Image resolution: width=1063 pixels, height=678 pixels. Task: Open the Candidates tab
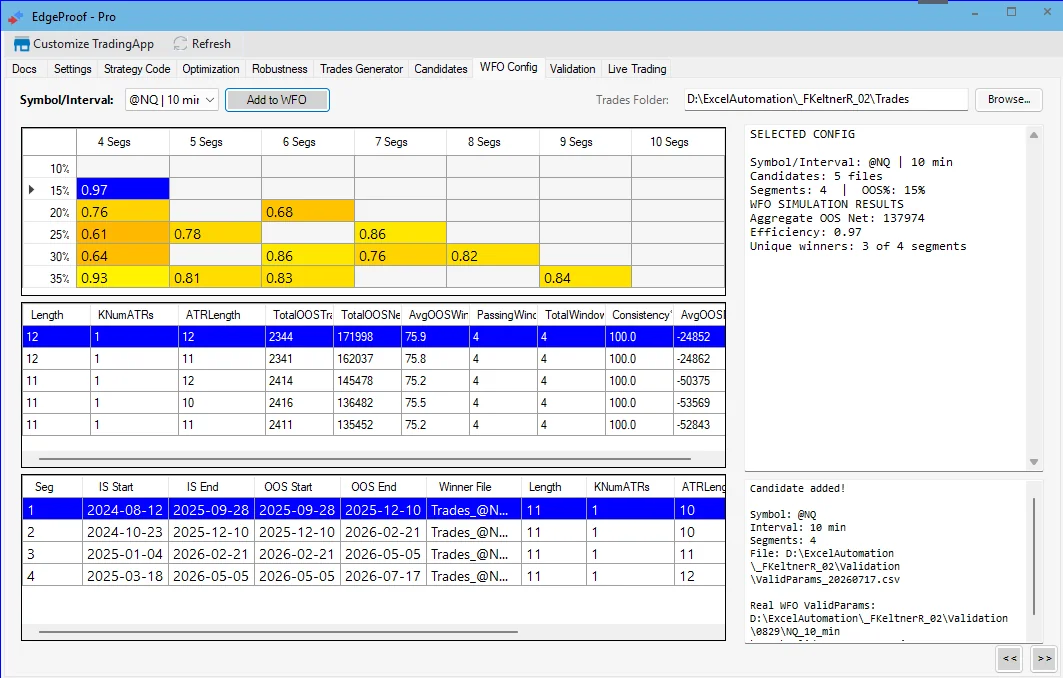pos(441,68)
